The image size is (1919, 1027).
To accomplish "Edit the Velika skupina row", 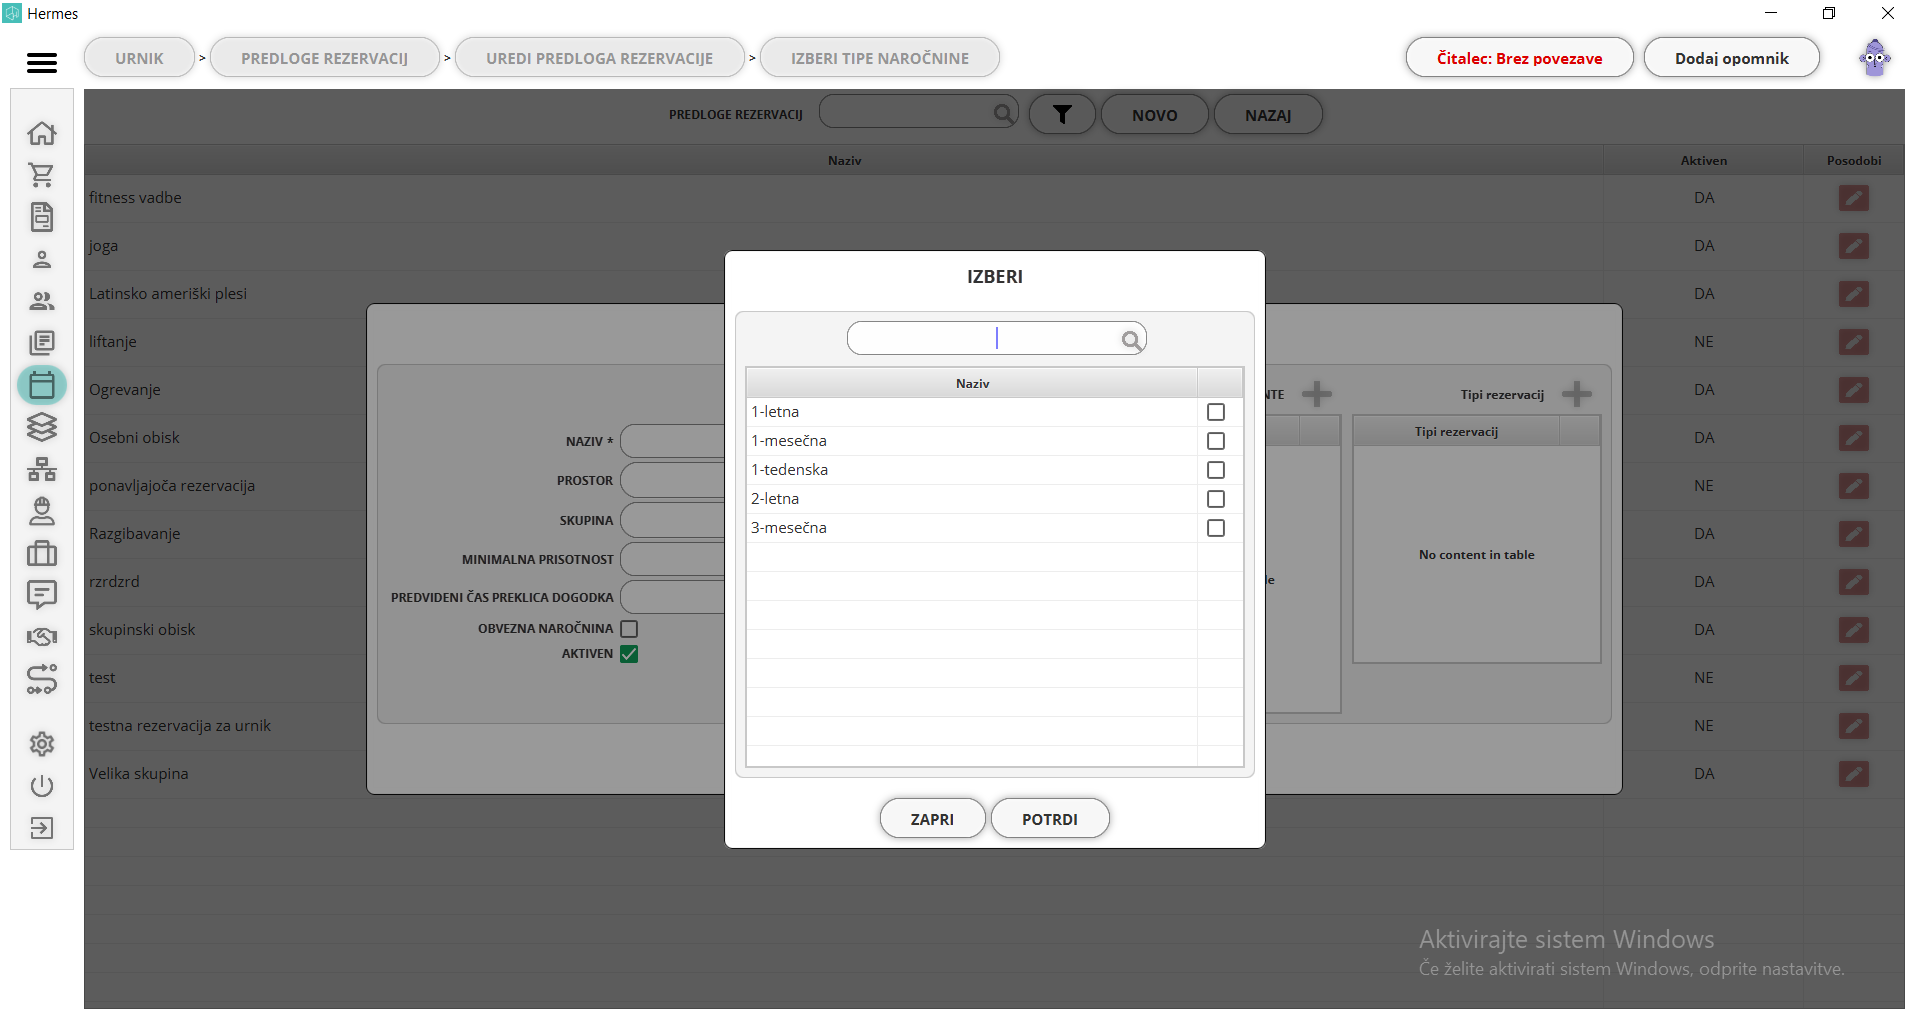I will coord(1854,774).
